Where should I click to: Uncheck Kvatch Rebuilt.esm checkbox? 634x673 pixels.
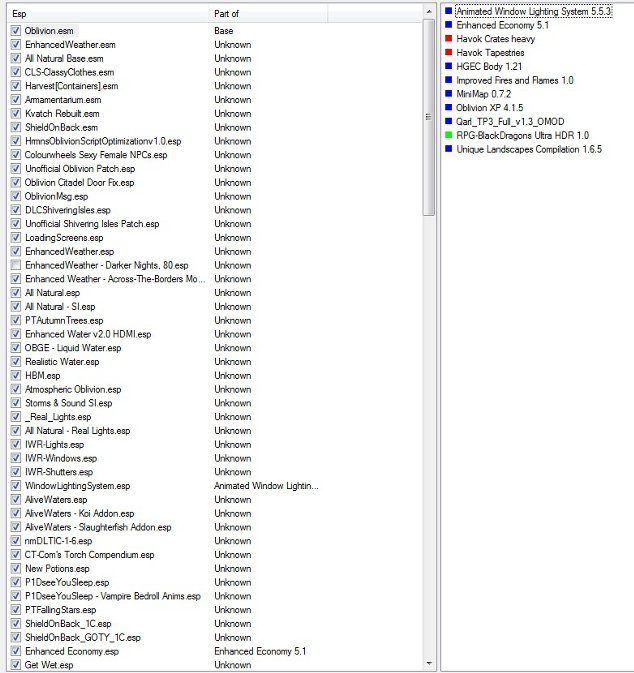(16, 113)
